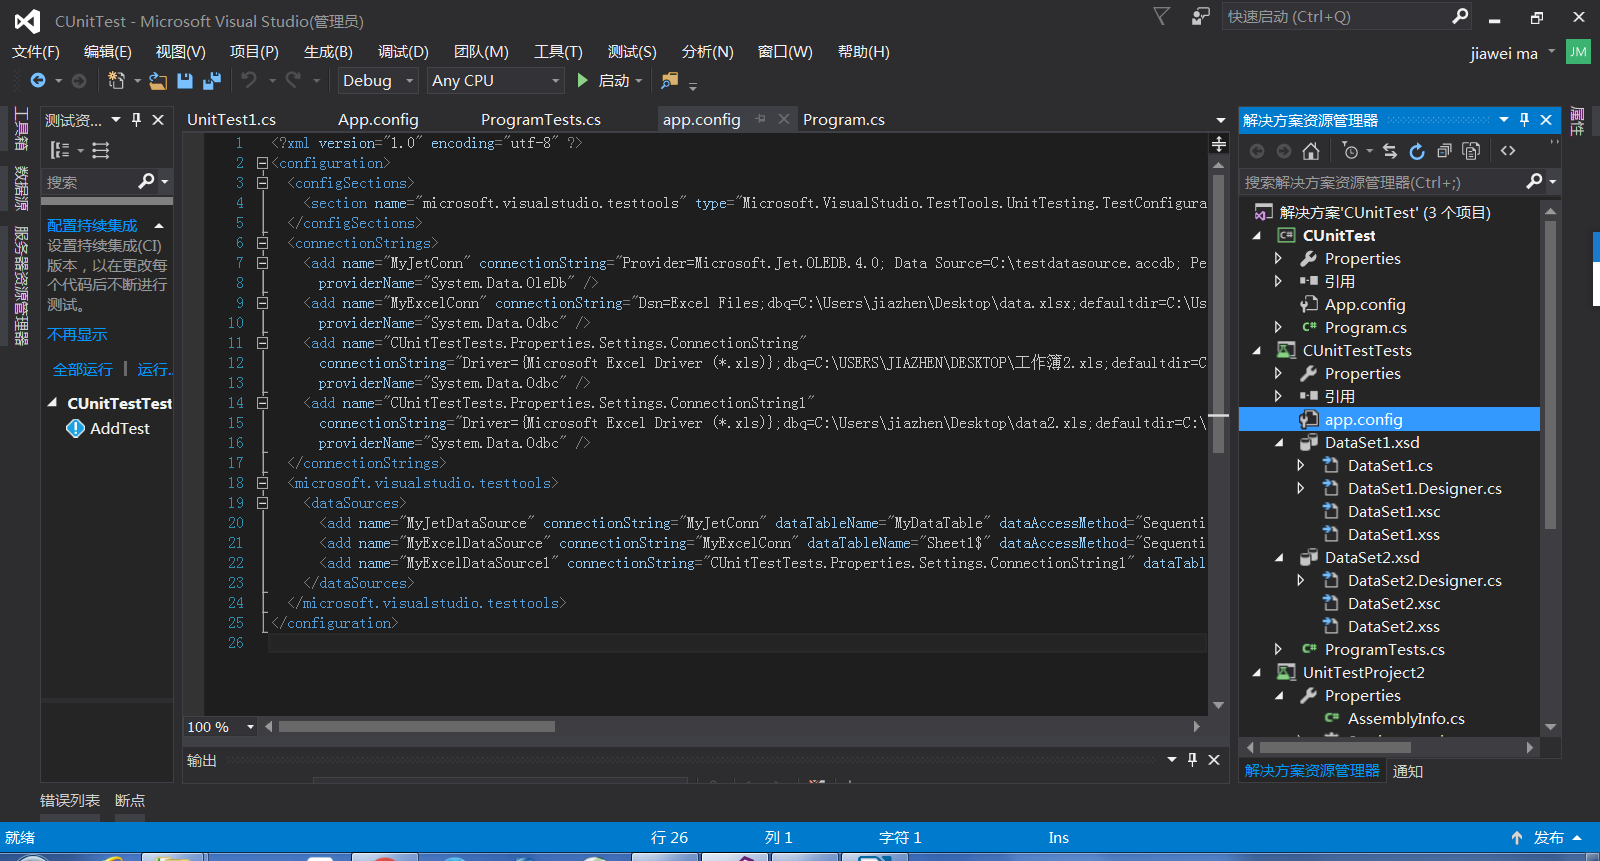The width and height of the screenshot is (1600, 861).
Task: Click the editor horizontal scrollbar thumb
Action: [x=416, y=727]
